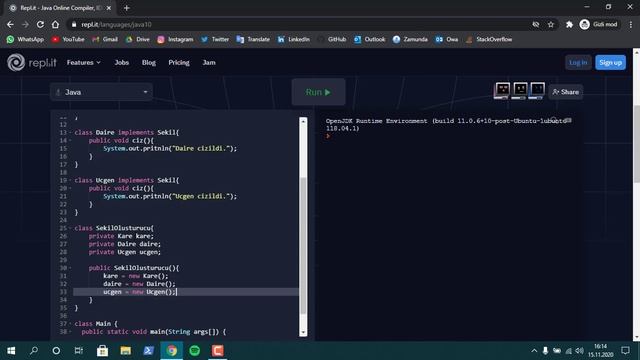Show hidden system tray icons
This screenshot has width=640, height=360.
(534, 351)
